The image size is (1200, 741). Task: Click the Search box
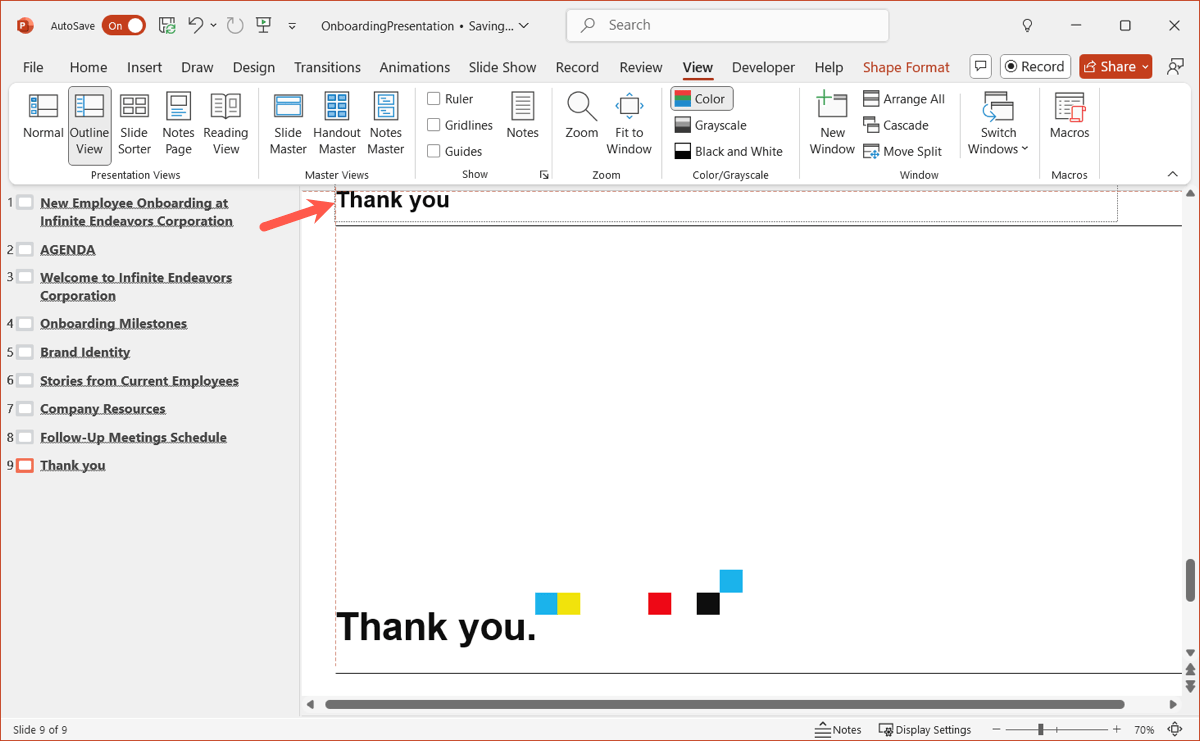727,26
